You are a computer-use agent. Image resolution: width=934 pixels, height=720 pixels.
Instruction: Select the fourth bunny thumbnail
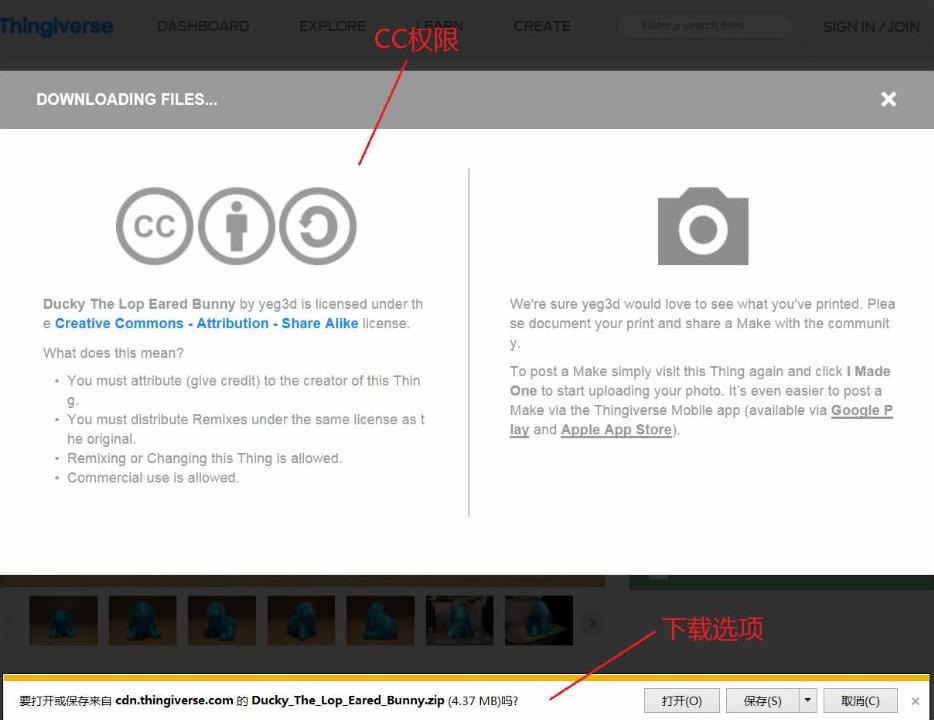pos(301,621)
